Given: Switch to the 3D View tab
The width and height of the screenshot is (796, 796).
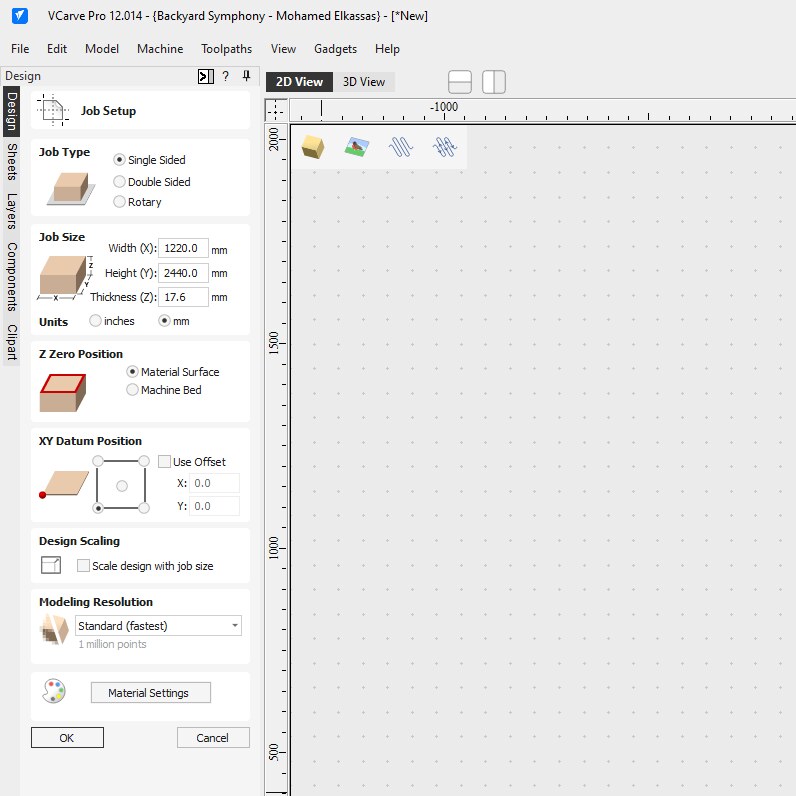Looking at the screenshot, I should 363,82.
